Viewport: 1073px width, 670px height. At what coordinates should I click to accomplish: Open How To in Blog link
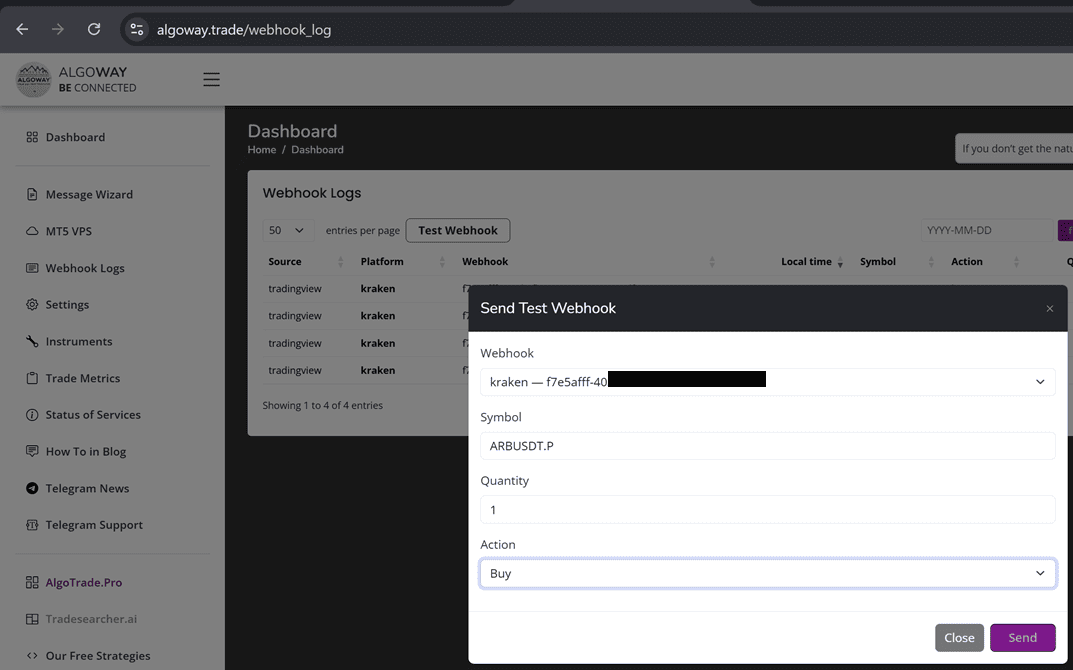[86, 452]
